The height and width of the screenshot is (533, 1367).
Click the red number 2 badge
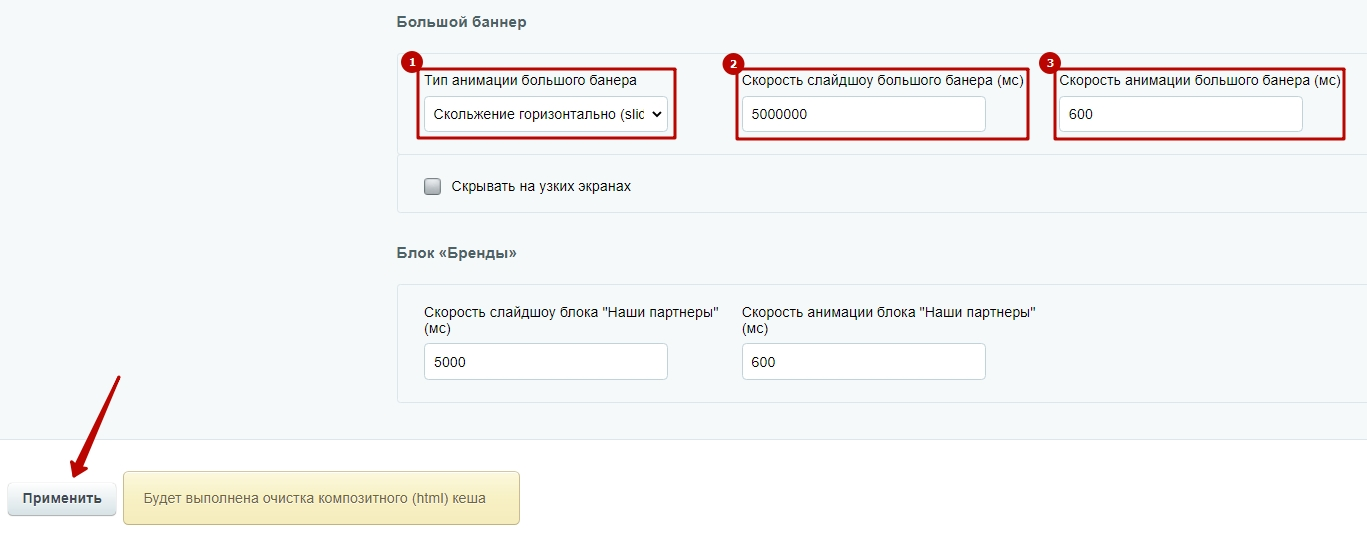point(732,63)
